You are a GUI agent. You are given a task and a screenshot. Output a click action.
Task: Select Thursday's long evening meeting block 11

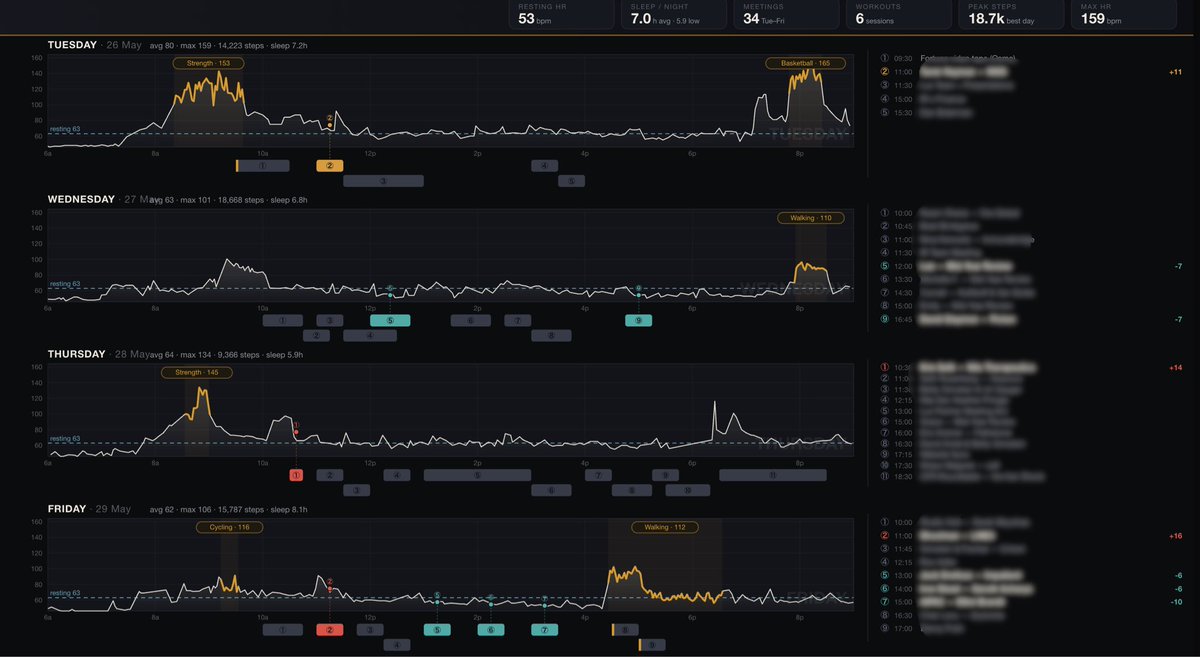point(772,475)
